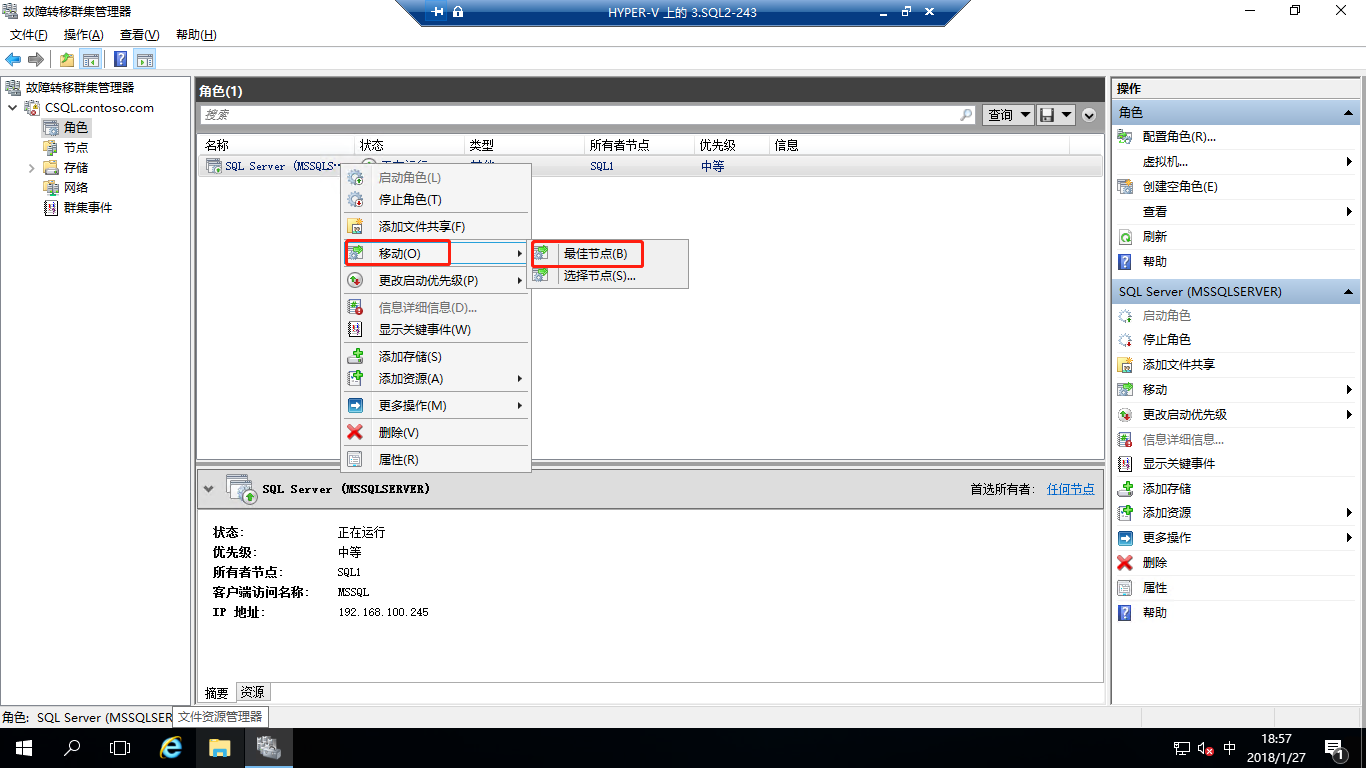Select 角色 in the left tree
The width and height of the screenshot is (1366, 768).
pyautogui.click(x=76, y=127)
